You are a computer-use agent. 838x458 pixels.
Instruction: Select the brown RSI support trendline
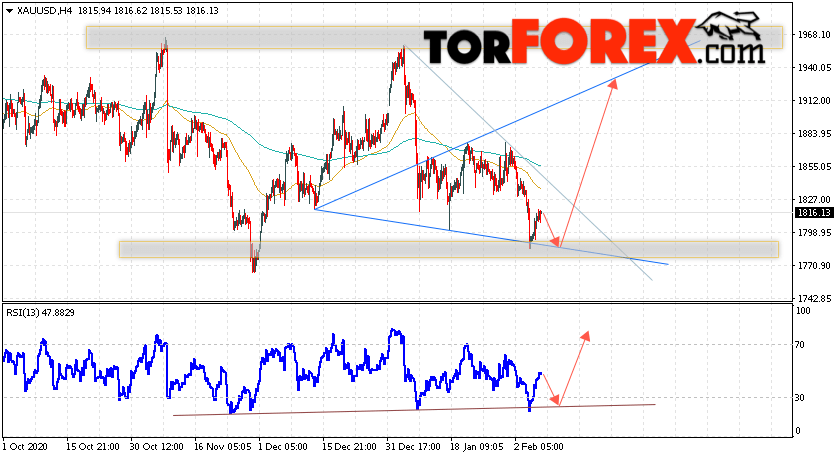(414, 410)
